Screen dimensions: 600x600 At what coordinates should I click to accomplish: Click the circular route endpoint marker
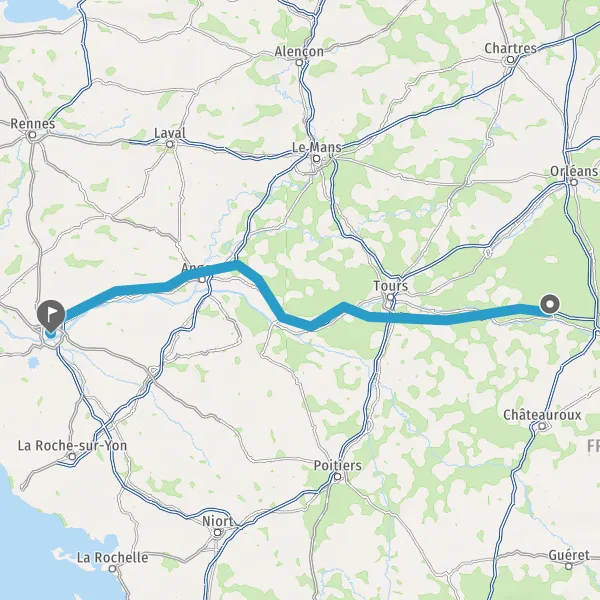(550, 305)
